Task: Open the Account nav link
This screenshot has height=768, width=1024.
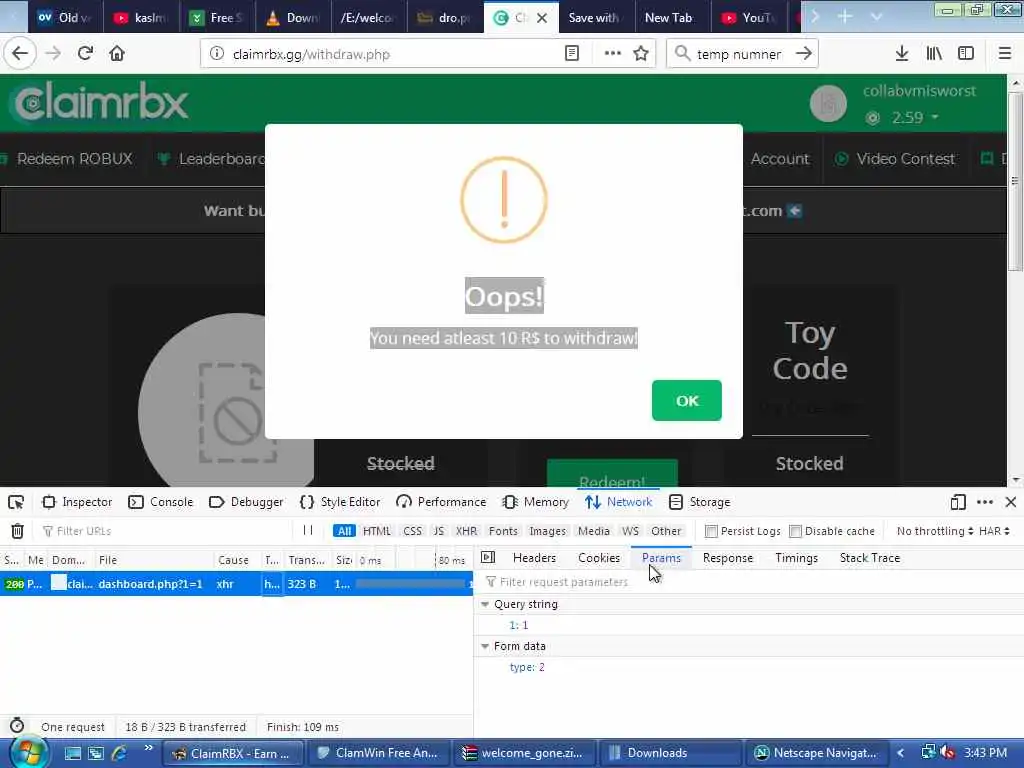Action: pyautogui.click(x=780, y=159)
